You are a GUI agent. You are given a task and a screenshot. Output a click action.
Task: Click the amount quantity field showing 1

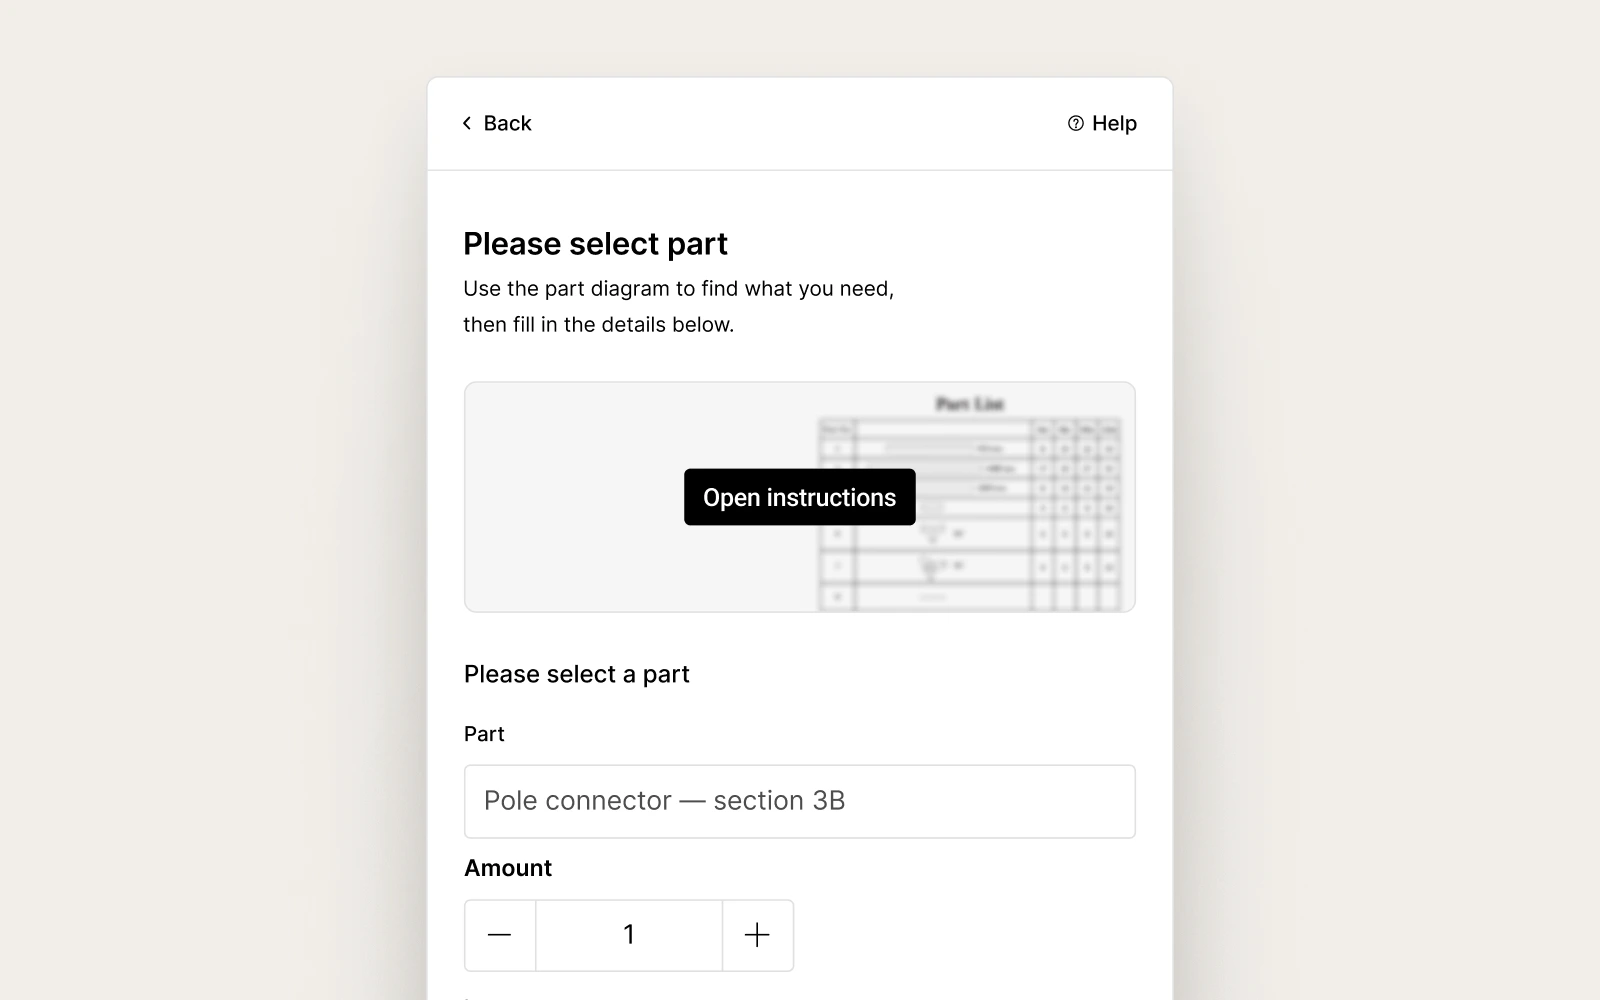coord(629,935)
